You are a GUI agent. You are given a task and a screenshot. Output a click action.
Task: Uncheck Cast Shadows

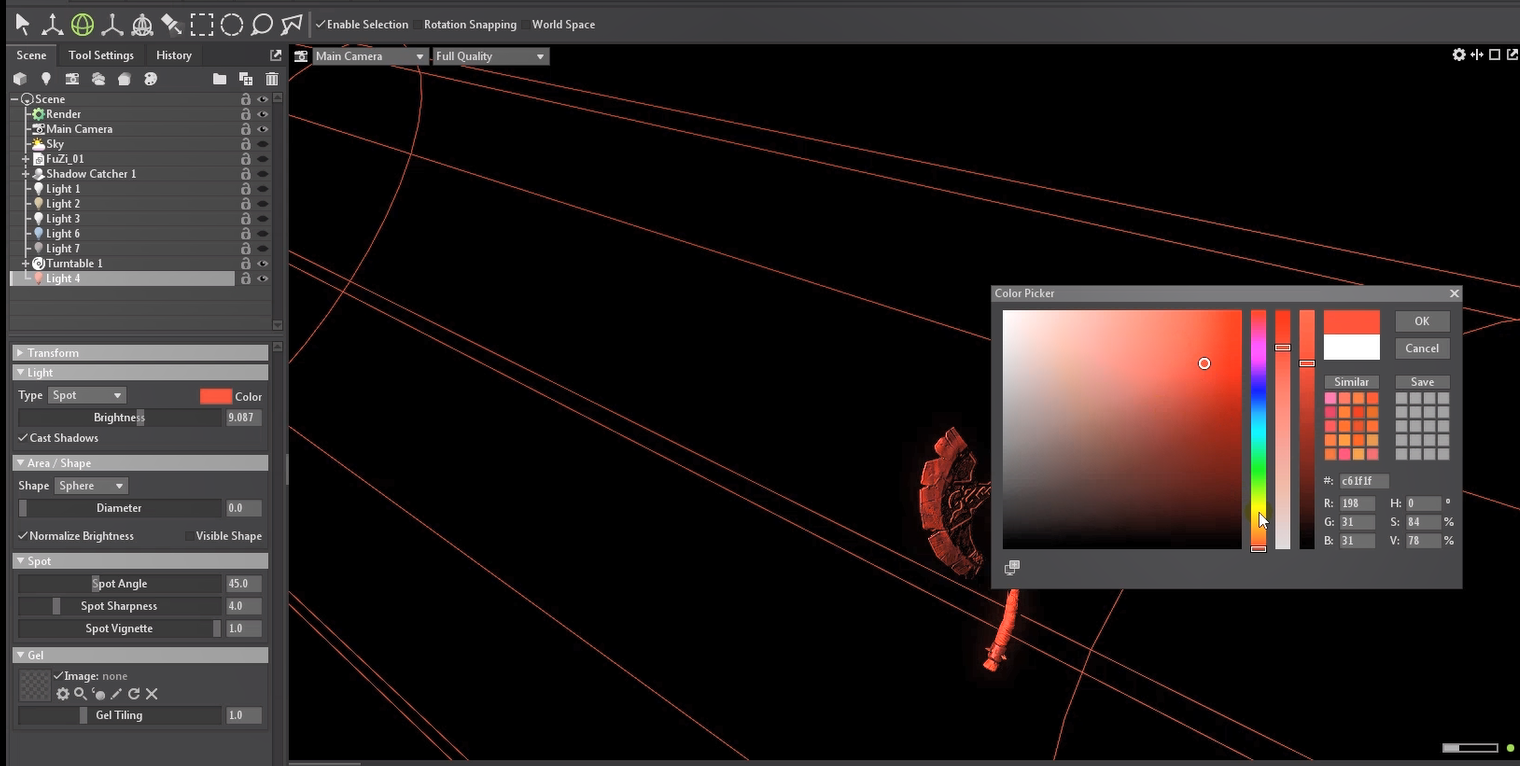[x=23, y=438]
